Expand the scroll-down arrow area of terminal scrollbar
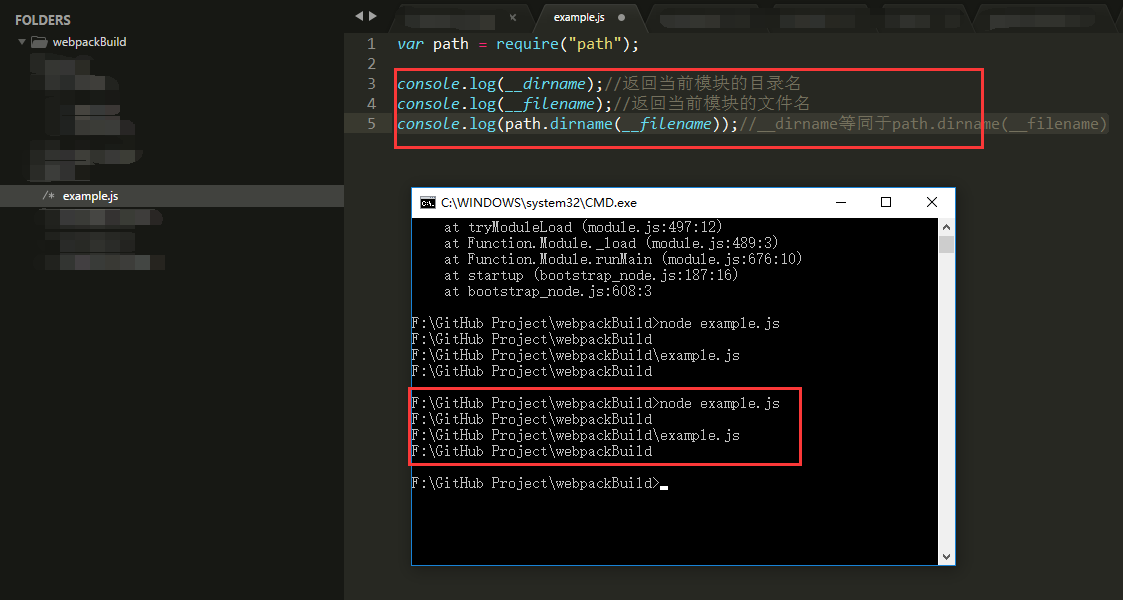This screenshot has height=600, width=1123. [x=946, y=556]
